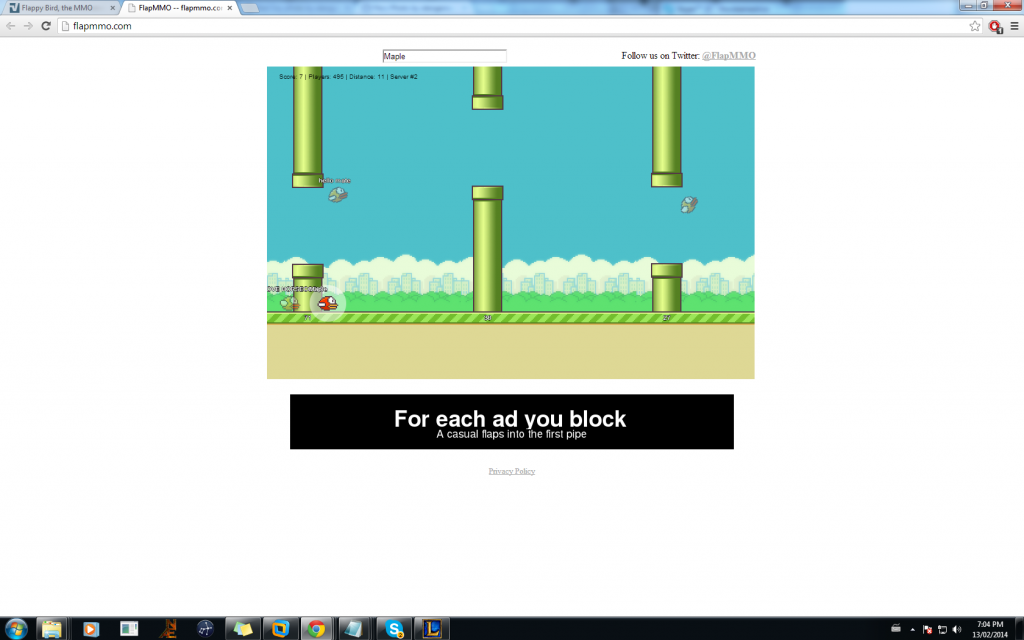Click the player name field containing Maple
1024x640 pixels.
[444, 56]
